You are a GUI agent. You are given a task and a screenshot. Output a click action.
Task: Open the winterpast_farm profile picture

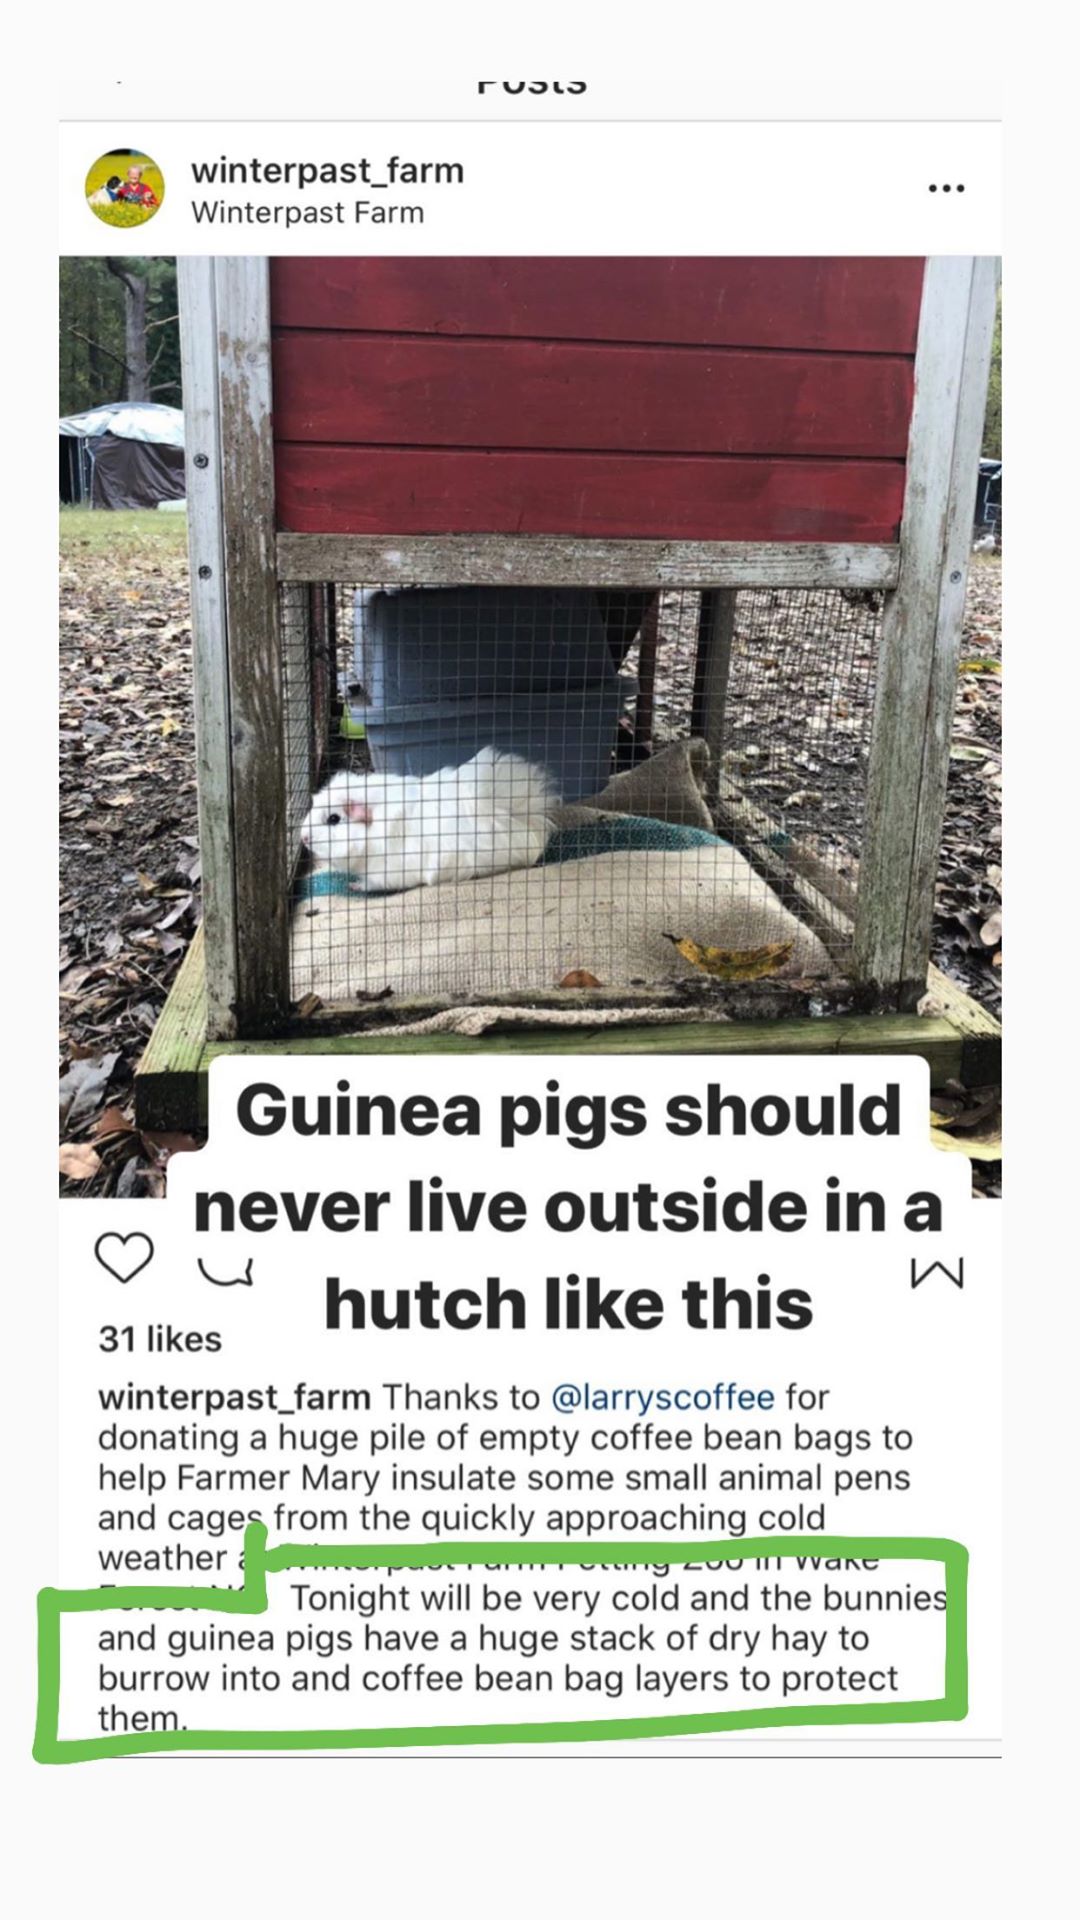125,188
